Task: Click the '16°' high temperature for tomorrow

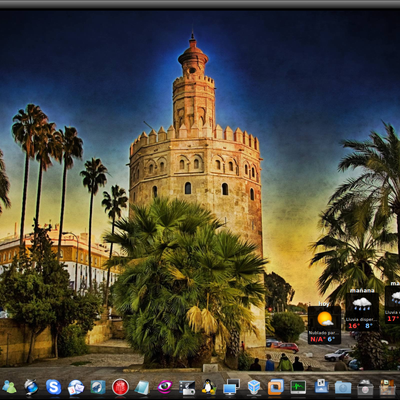Action: tap(354, 326)
